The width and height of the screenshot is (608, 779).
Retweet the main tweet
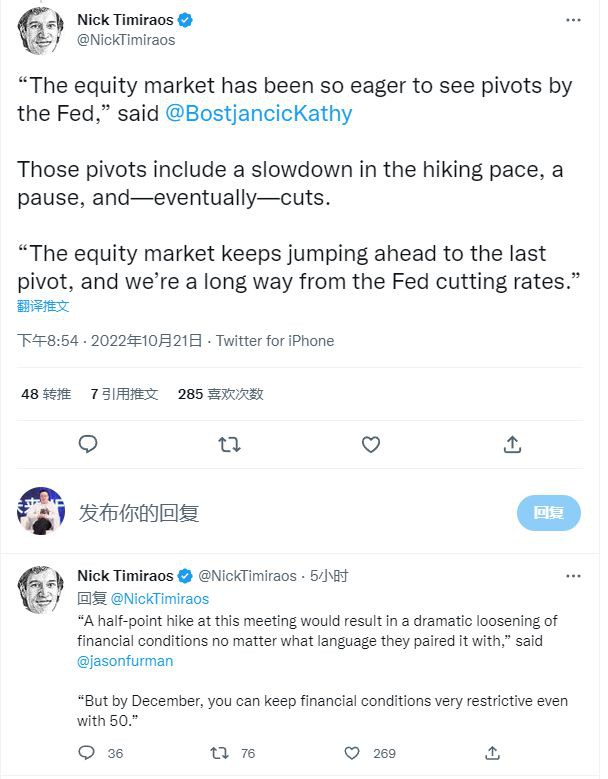[x=229, y=444]
